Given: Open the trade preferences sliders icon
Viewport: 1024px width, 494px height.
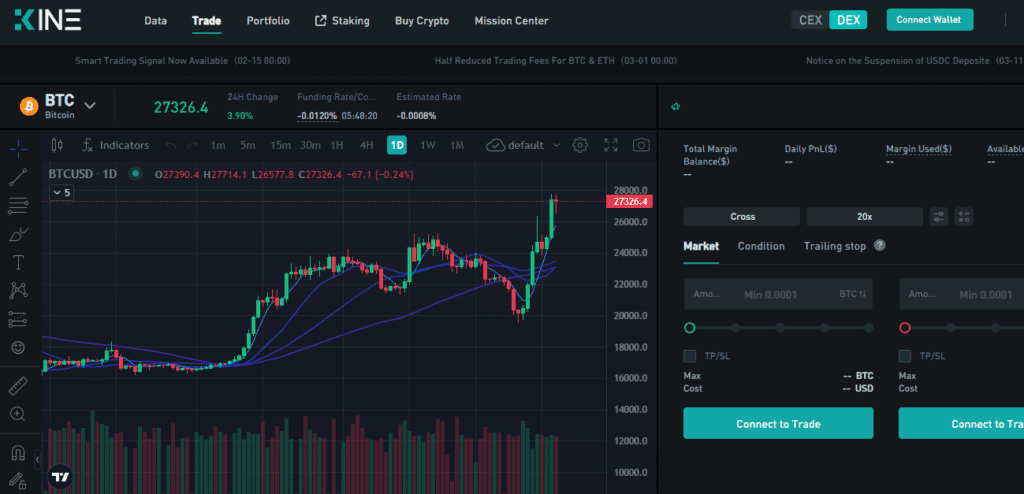Looking at the screenshot, I should (x=938, y=217).
